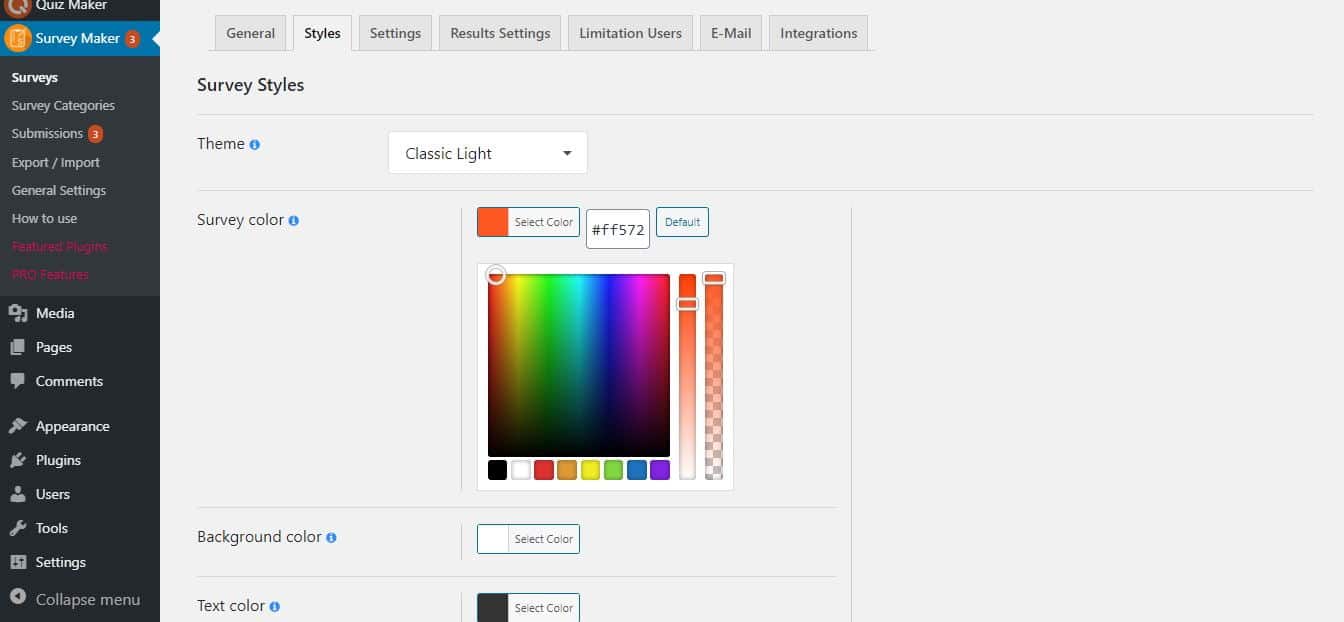
Task: Open General Settings link in sidebar
Action: pyautogui.click(x=59, y=190)
